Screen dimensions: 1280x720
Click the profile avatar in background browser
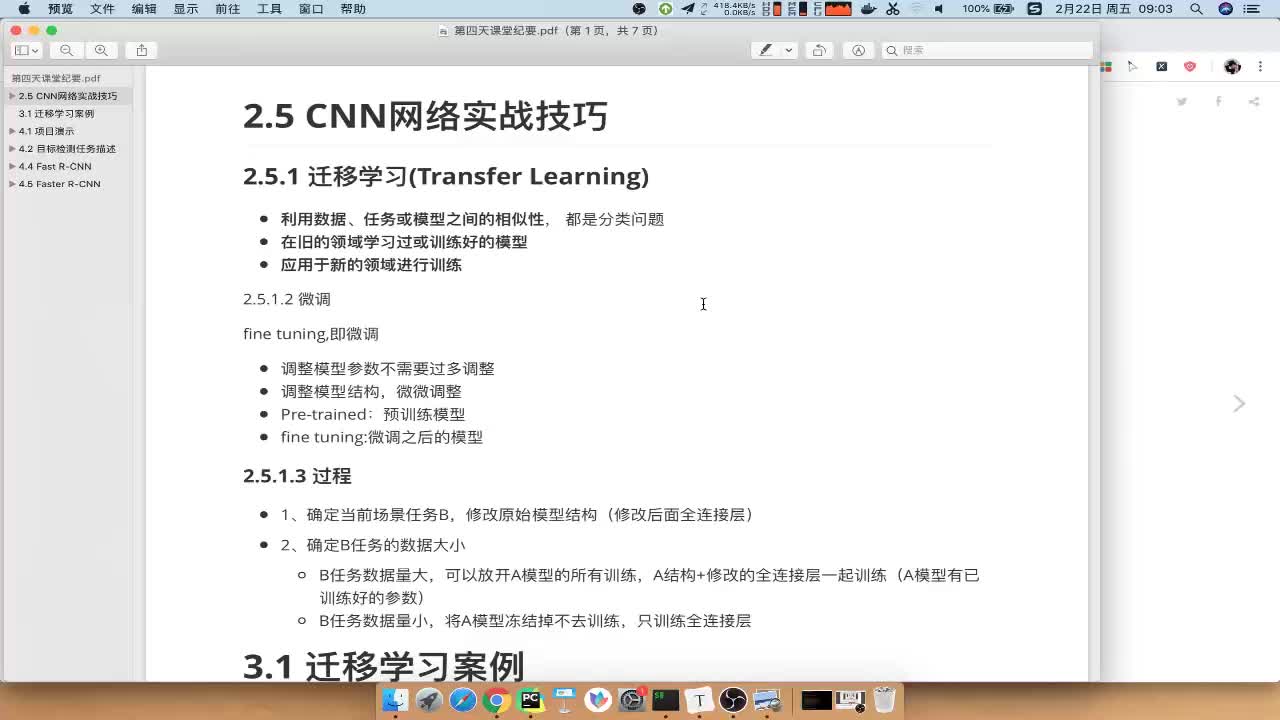pyautogui.click(x=1232, y=66)
